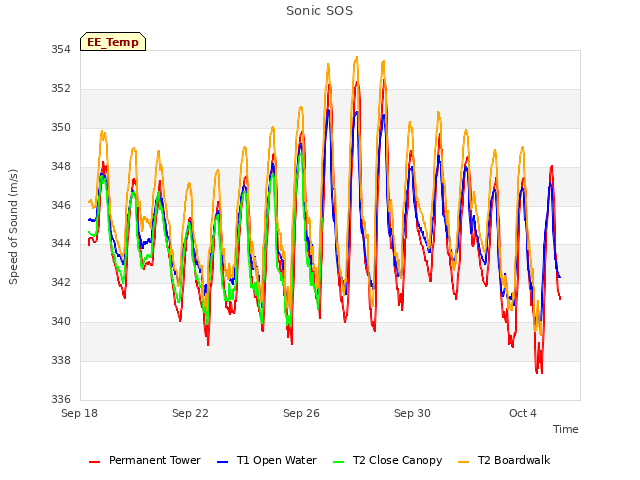640x480 pixels.
Task: Click the 342 y-axis tick label
Action: 61,282
